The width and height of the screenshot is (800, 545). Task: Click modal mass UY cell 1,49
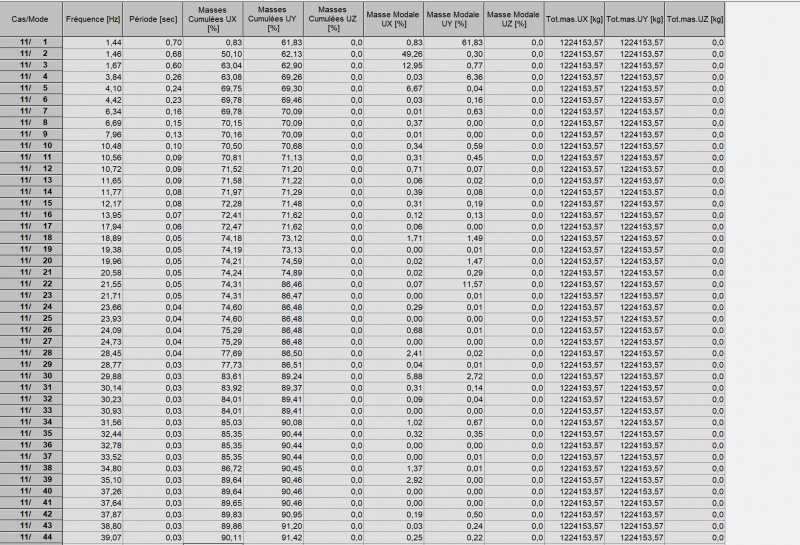pyautogui.click(x=454, y=238)
